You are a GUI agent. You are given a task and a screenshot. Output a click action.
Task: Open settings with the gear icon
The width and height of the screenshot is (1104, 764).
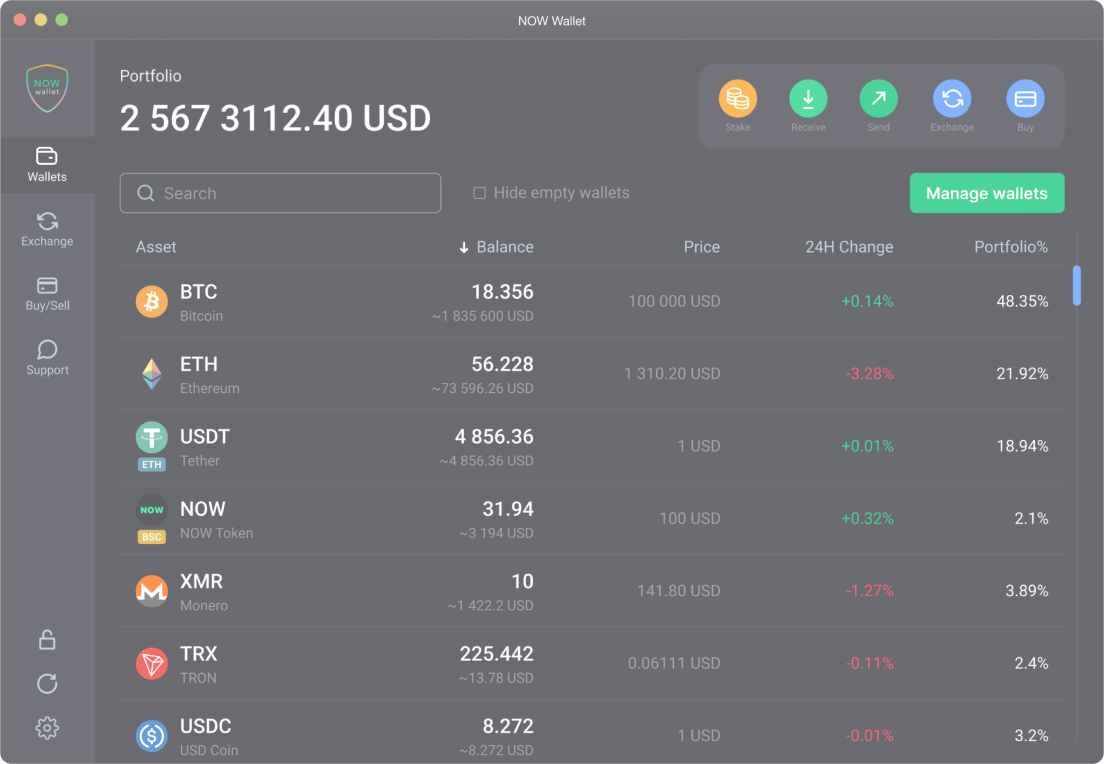click(47, 728)
